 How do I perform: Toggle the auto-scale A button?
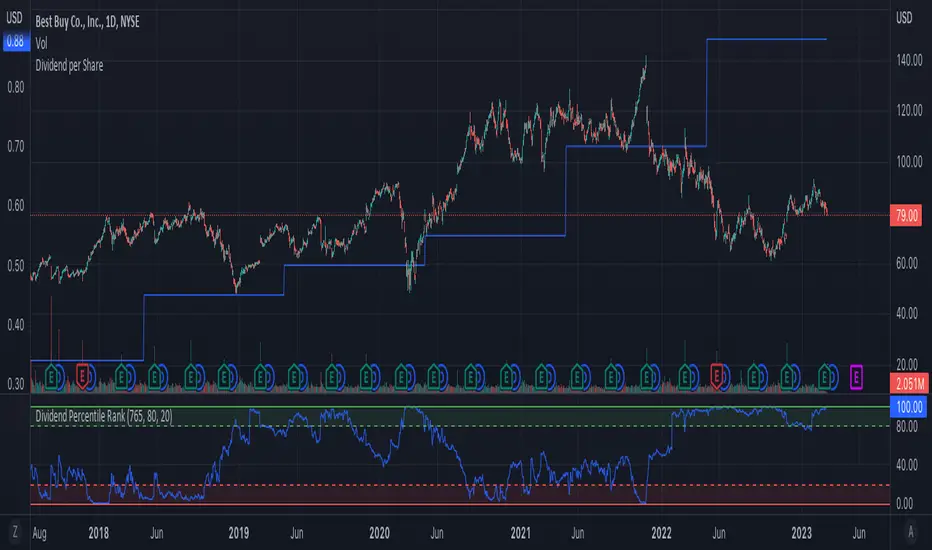point(911,532)
